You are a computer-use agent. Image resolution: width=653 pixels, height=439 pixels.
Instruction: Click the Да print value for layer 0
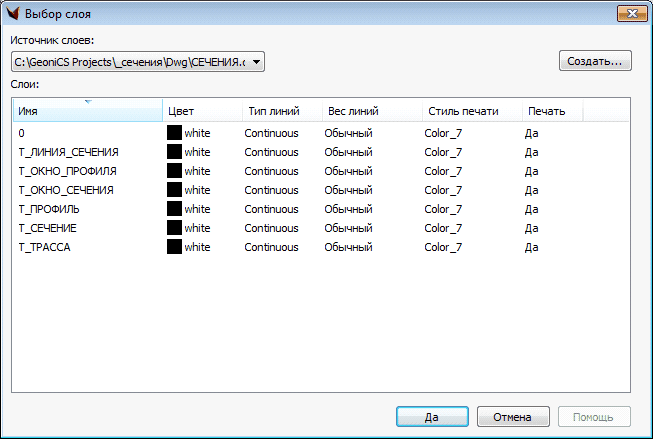point(532,133)
